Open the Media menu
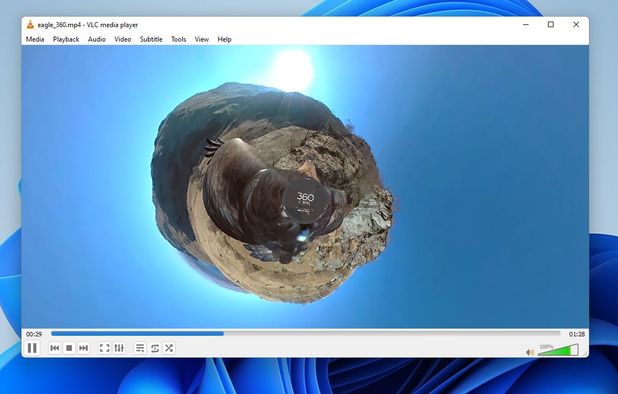 click(x=35, y=39)
